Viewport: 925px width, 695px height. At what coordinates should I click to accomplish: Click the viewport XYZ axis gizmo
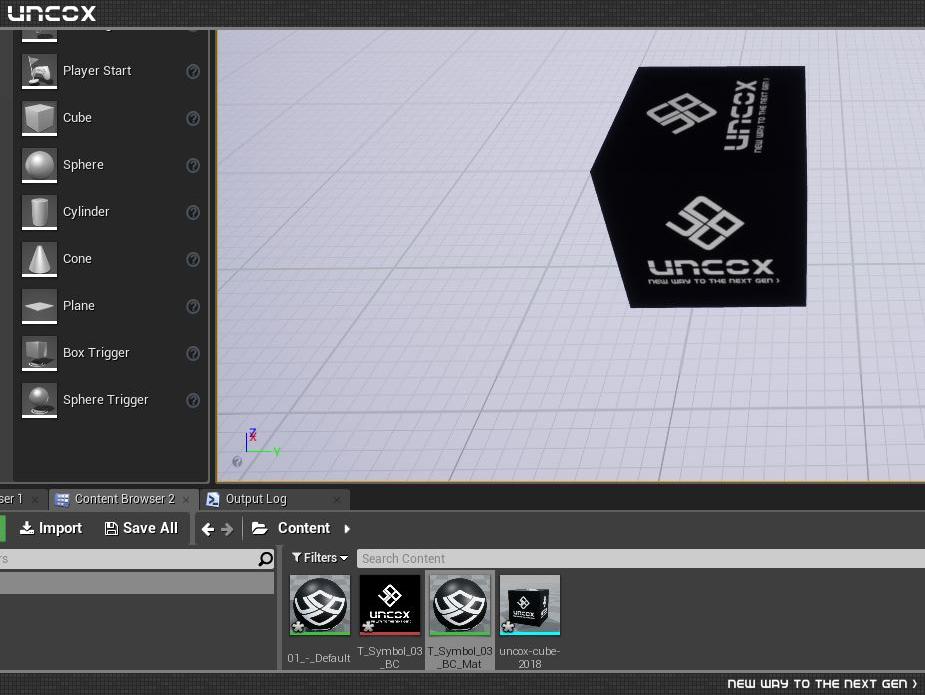coord(261,442)
